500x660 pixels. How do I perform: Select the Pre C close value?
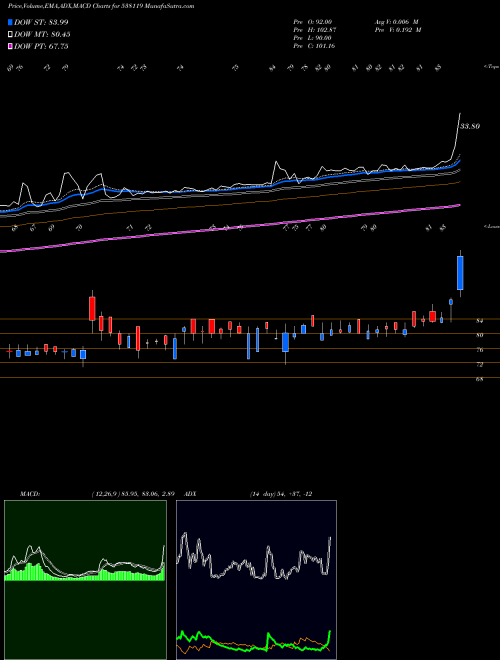(315, 46)
